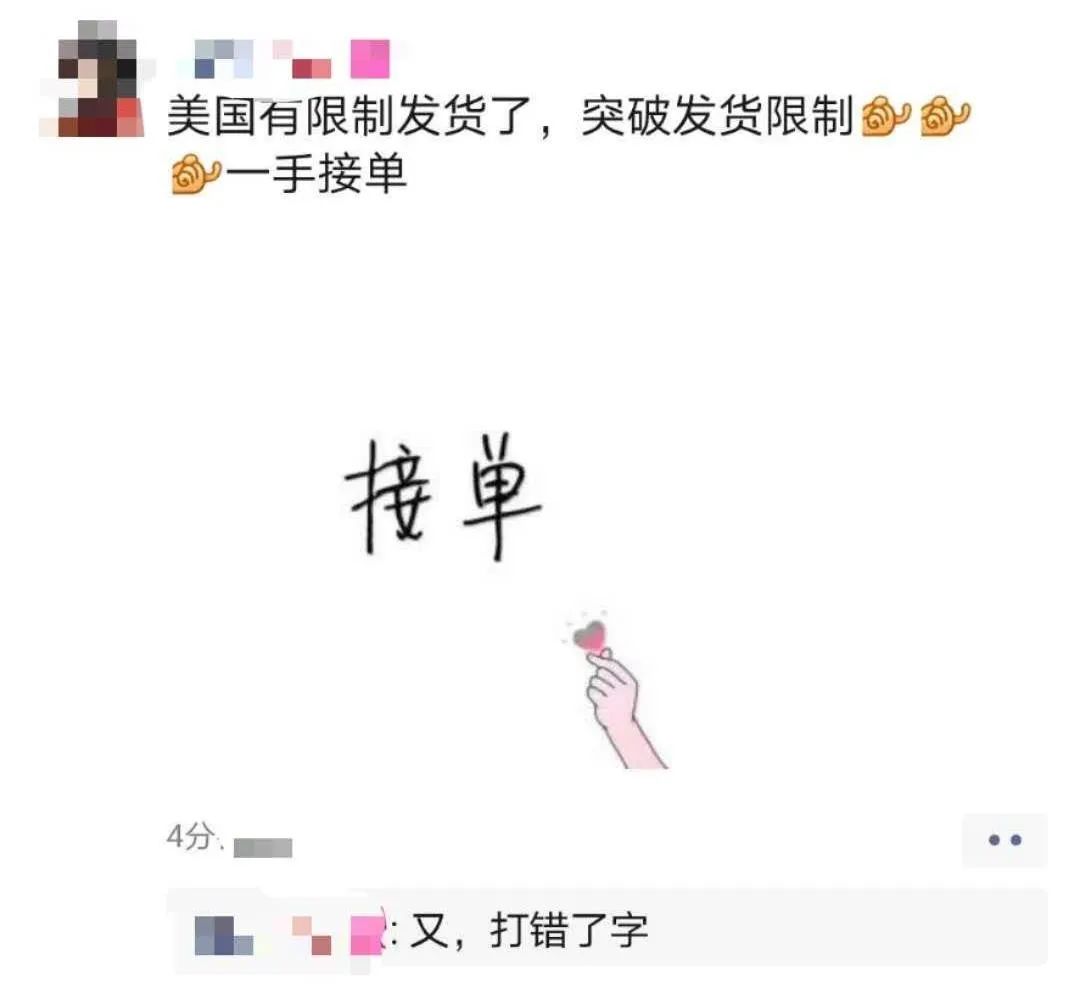Click the gray blurred text beside the timestamp

tap(263, 847)
